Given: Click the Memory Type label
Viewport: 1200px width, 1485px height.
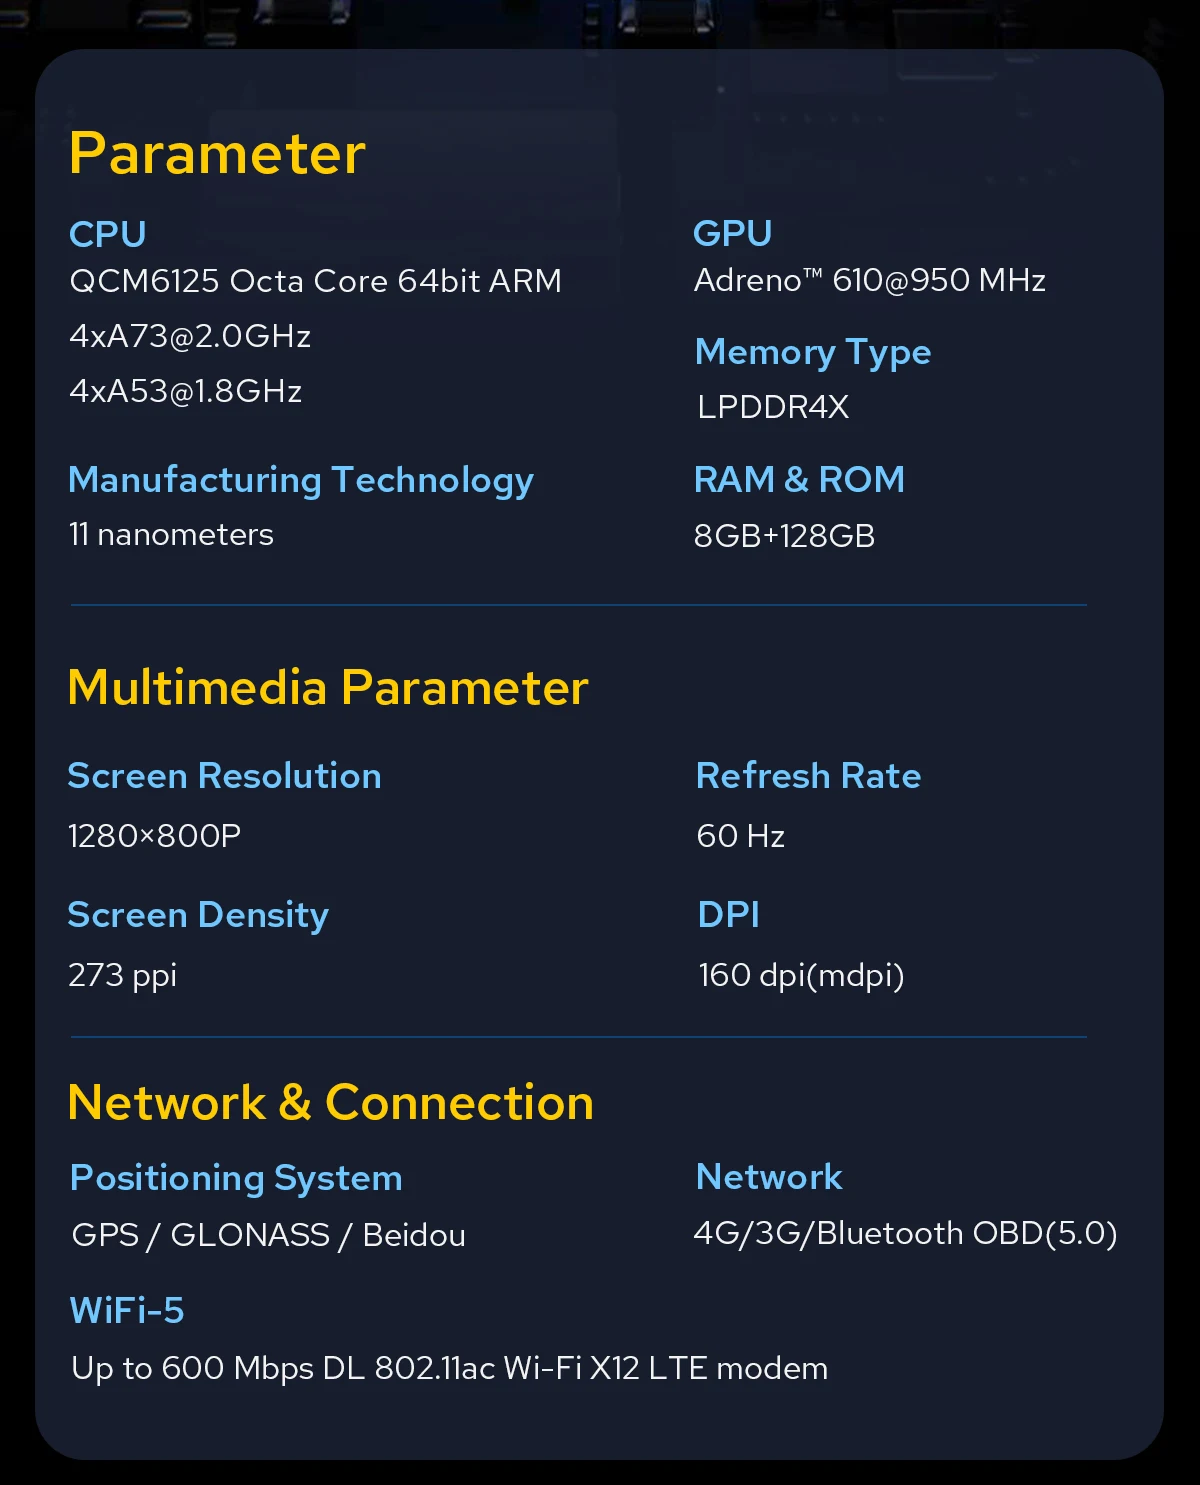Looking at the screenshot, I should pos(813,352).
